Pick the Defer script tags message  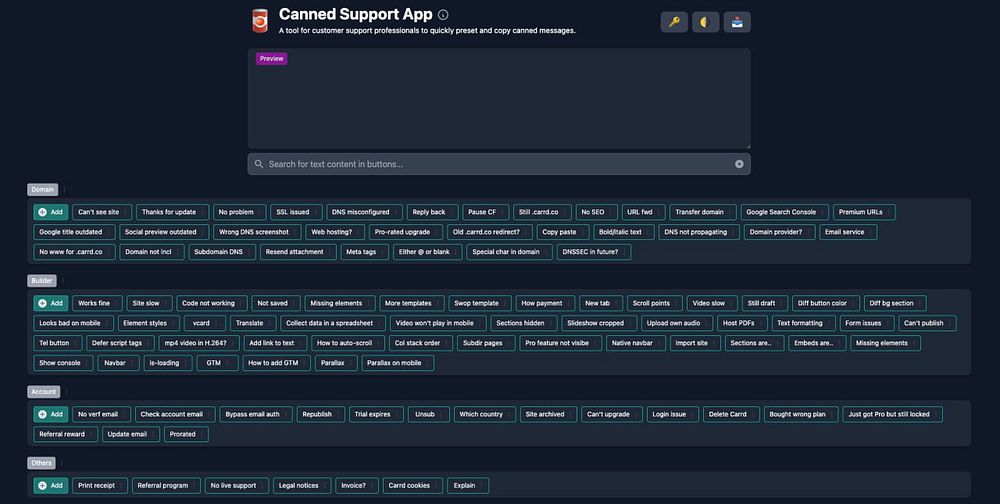point(121,343)
